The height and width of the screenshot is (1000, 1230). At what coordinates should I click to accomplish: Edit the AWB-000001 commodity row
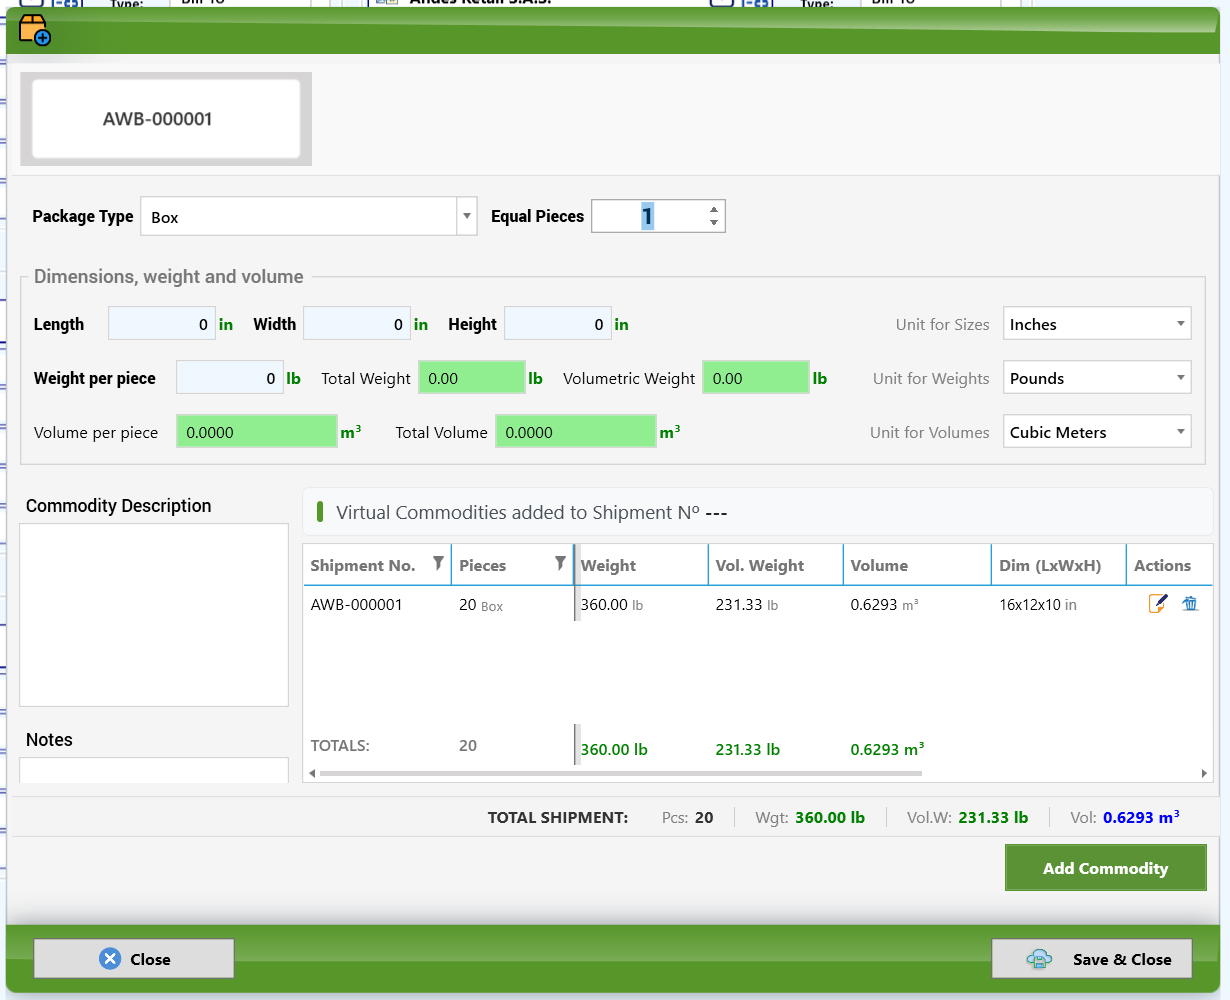pyautogui.click(x=1158, y=604)
